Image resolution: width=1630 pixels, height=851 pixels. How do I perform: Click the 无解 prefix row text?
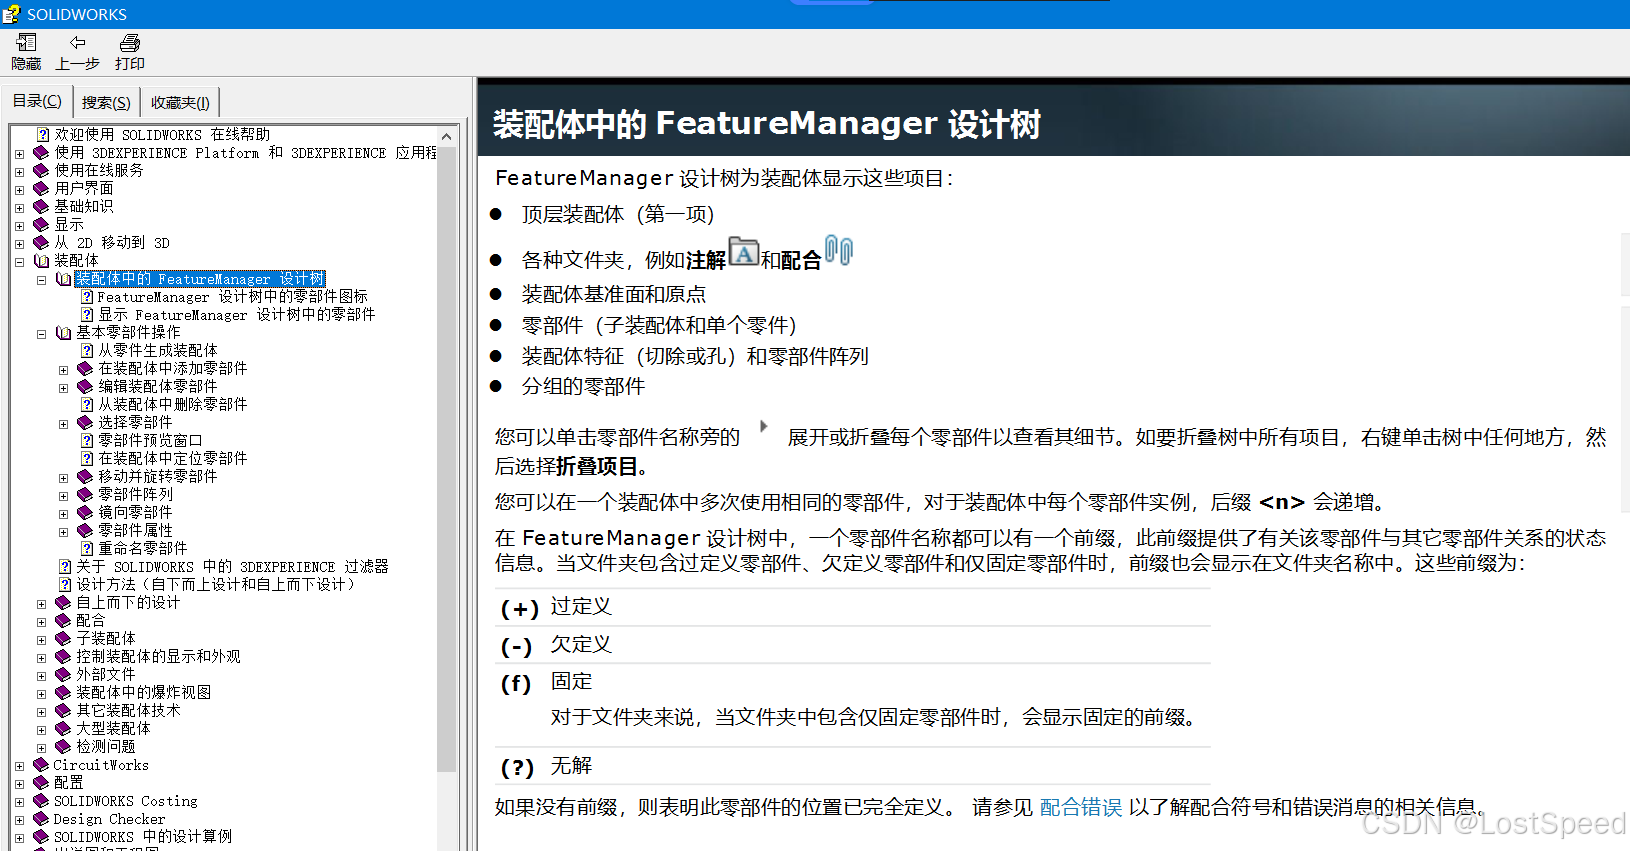[571, 765]
